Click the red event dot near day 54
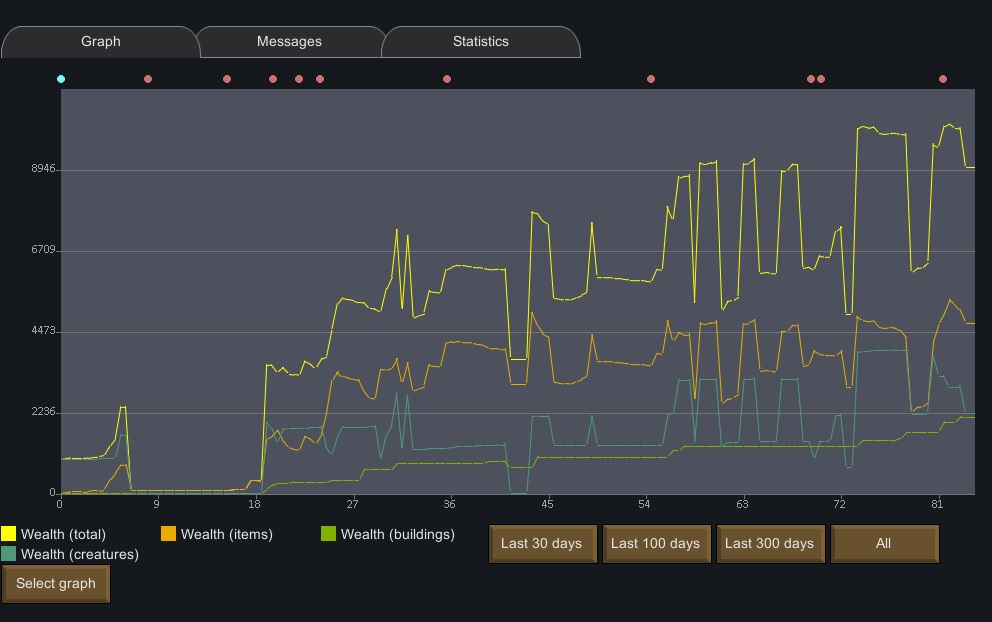This screenshot has height=622, width=992. [651, 79]
